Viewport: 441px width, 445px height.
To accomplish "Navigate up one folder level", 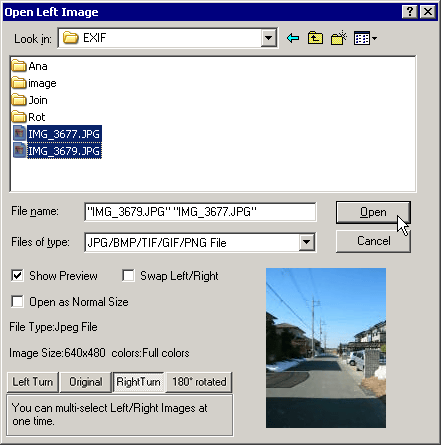I will pos(315,38).
